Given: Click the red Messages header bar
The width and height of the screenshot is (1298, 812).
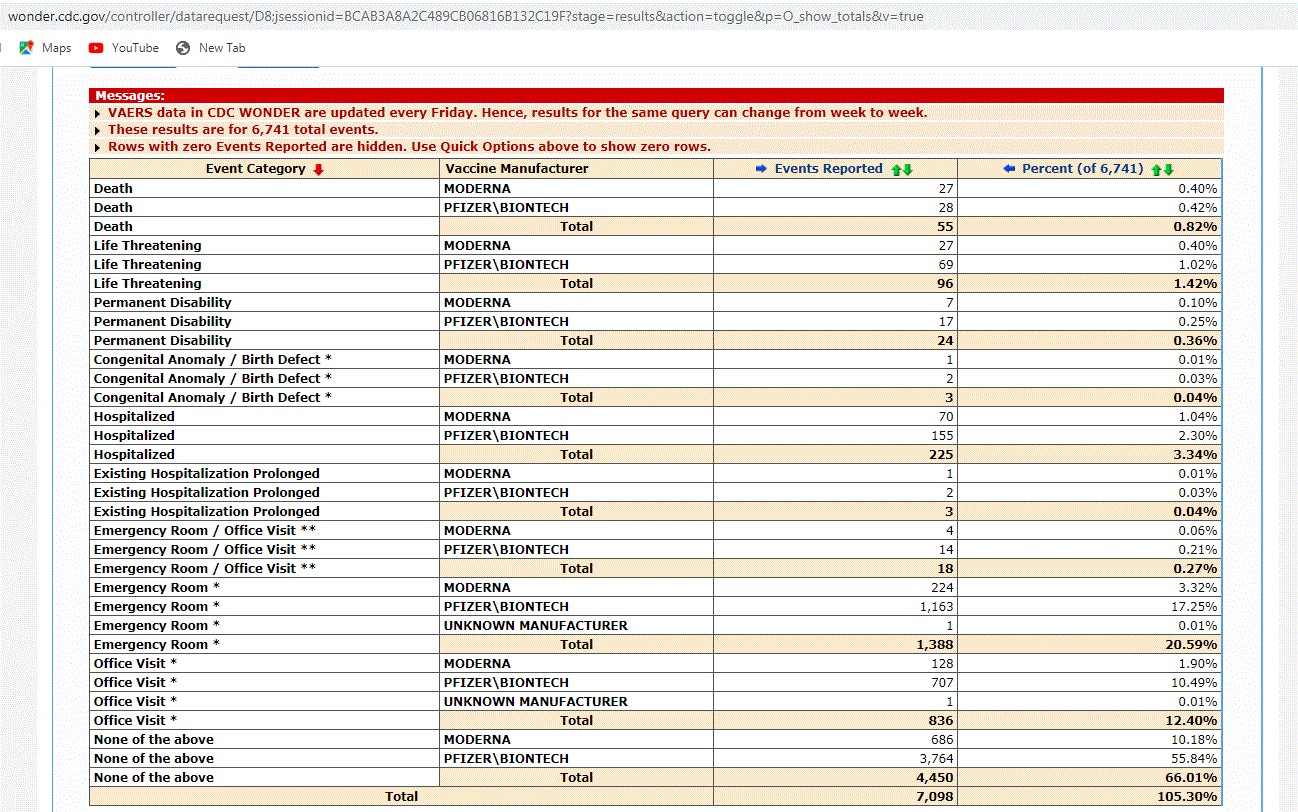Looking at the screenshot, I should tap(657, 96).
